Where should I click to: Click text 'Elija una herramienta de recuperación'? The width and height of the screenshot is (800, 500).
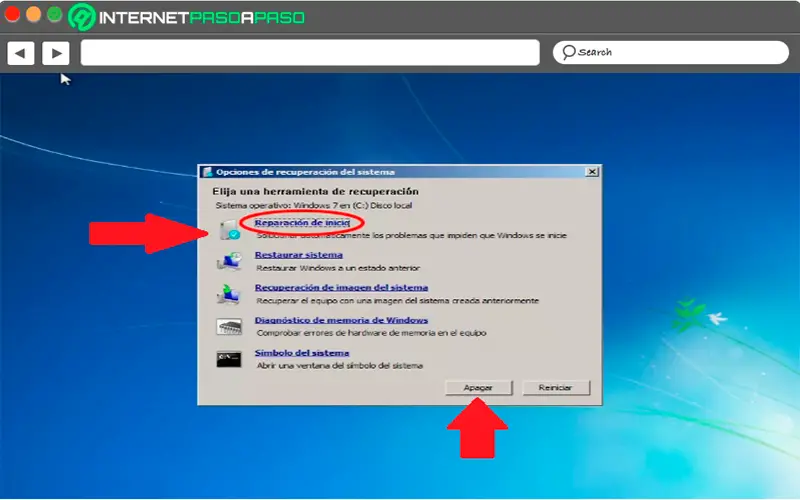(x=315, y=191)
